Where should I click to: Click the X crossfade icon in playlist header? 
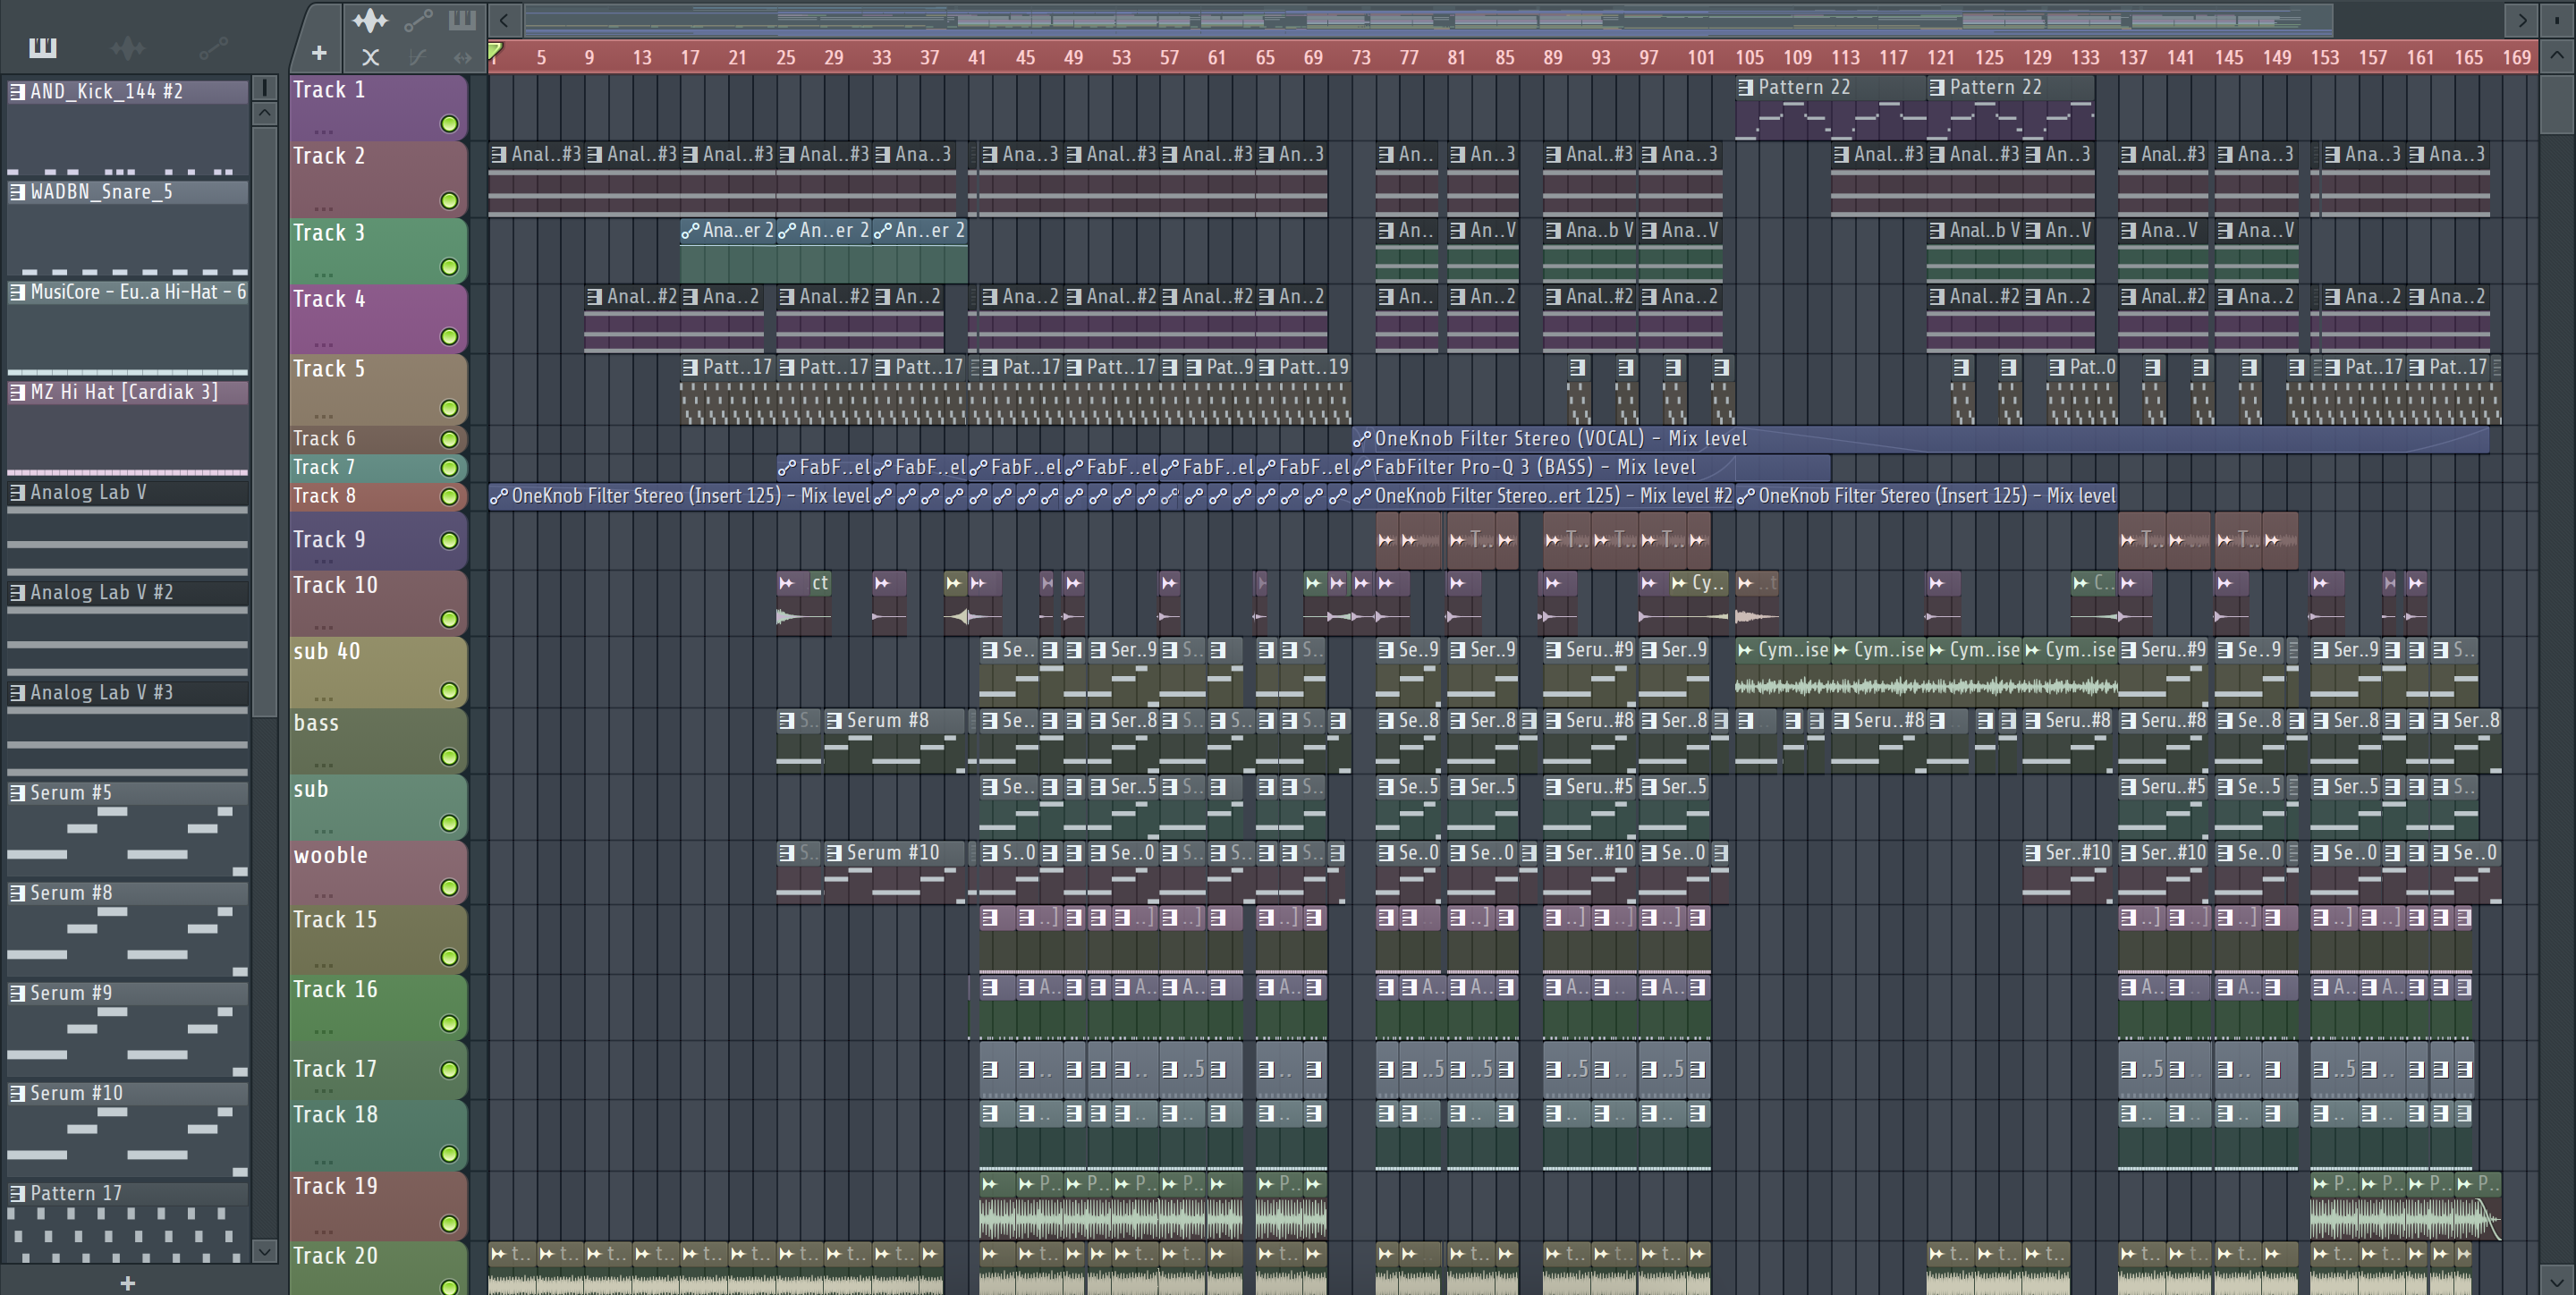coord(370,57)
